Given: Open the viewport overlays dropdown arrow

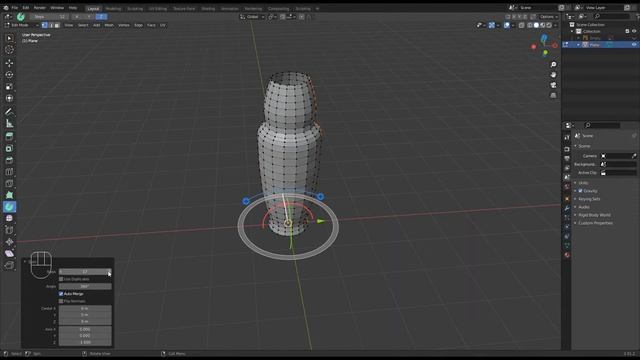Looking at the screenshot, I should [513, 25].
